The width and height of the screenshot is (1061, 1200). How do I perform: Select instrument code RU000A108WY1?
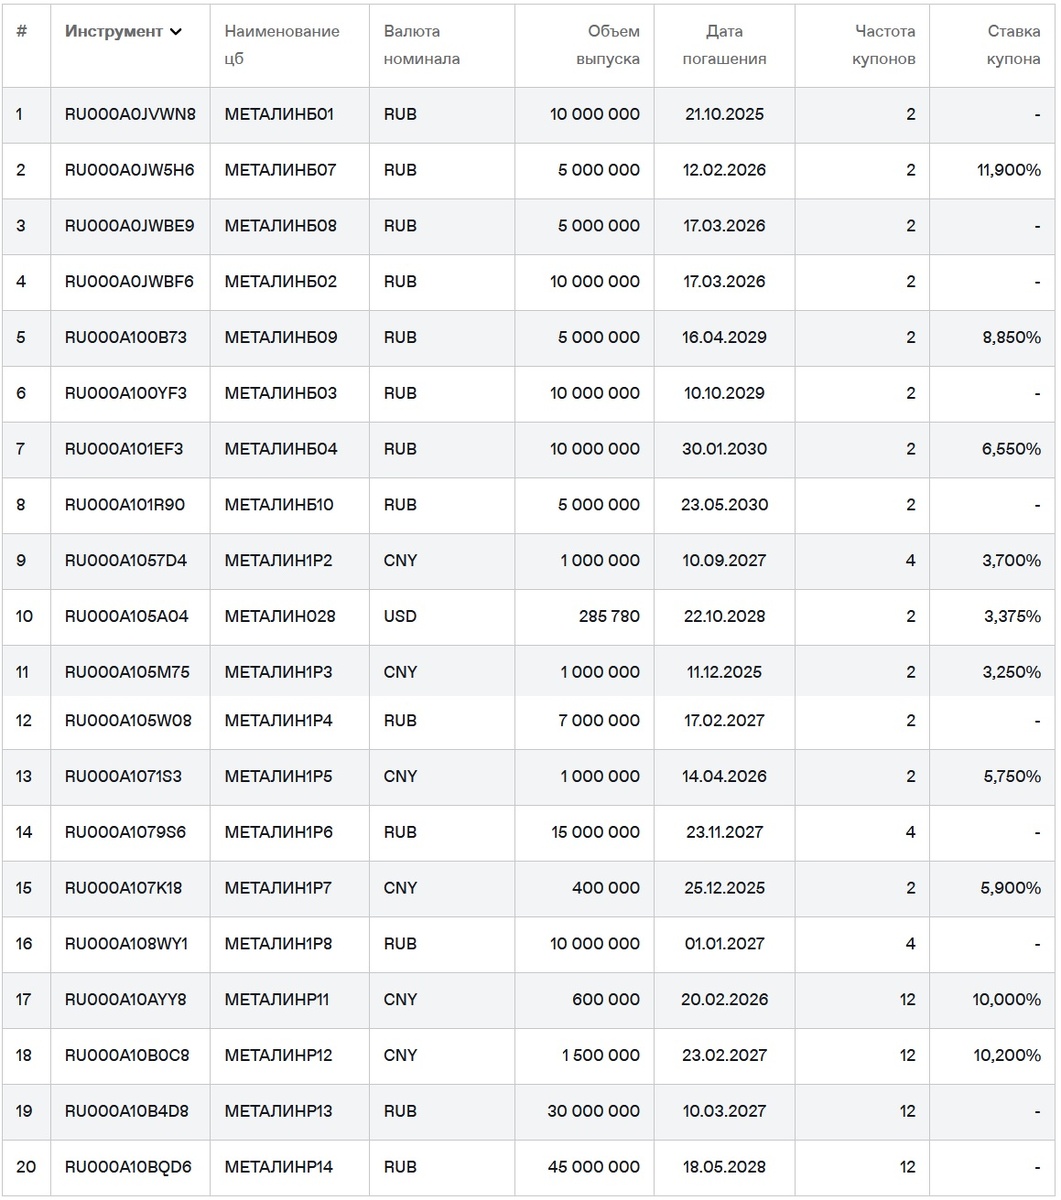click(x=126, y=945)
